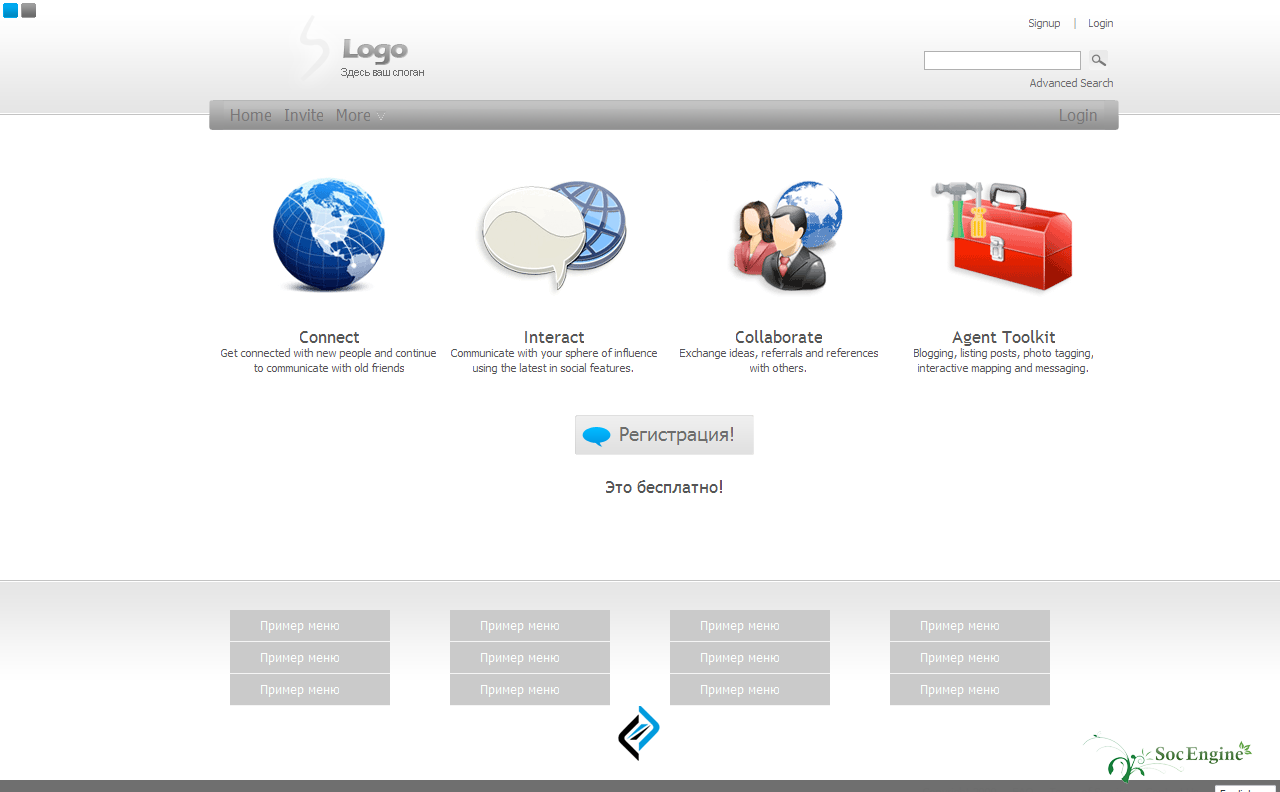Focus the search text field
This screenshot has height=792, width=1280.
(x=1001, y=61)
